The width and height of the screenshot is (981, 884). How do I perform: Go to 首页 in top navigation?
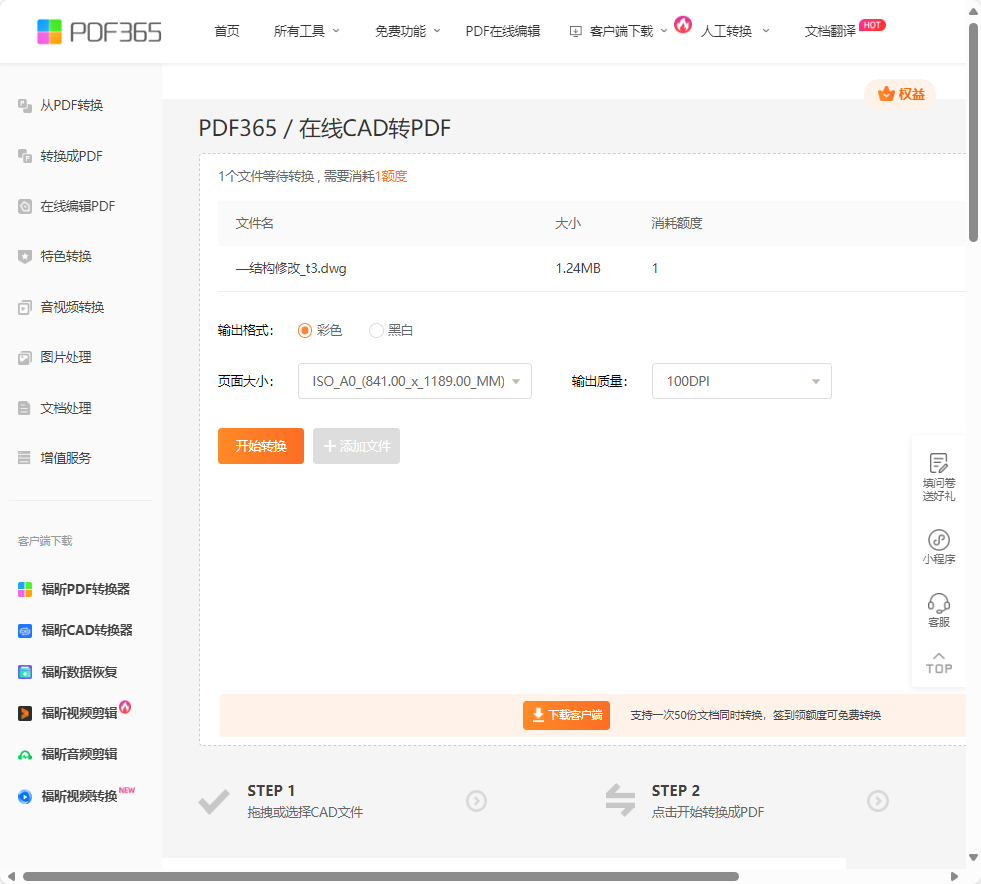click(226, 31)
